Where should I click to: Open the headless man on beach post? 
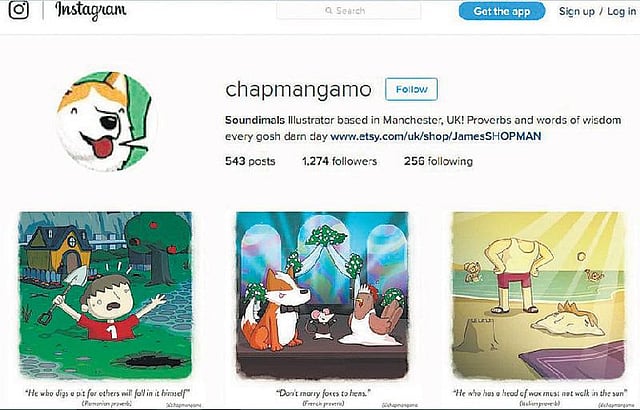pyautogui.click(x=538, y=295)
